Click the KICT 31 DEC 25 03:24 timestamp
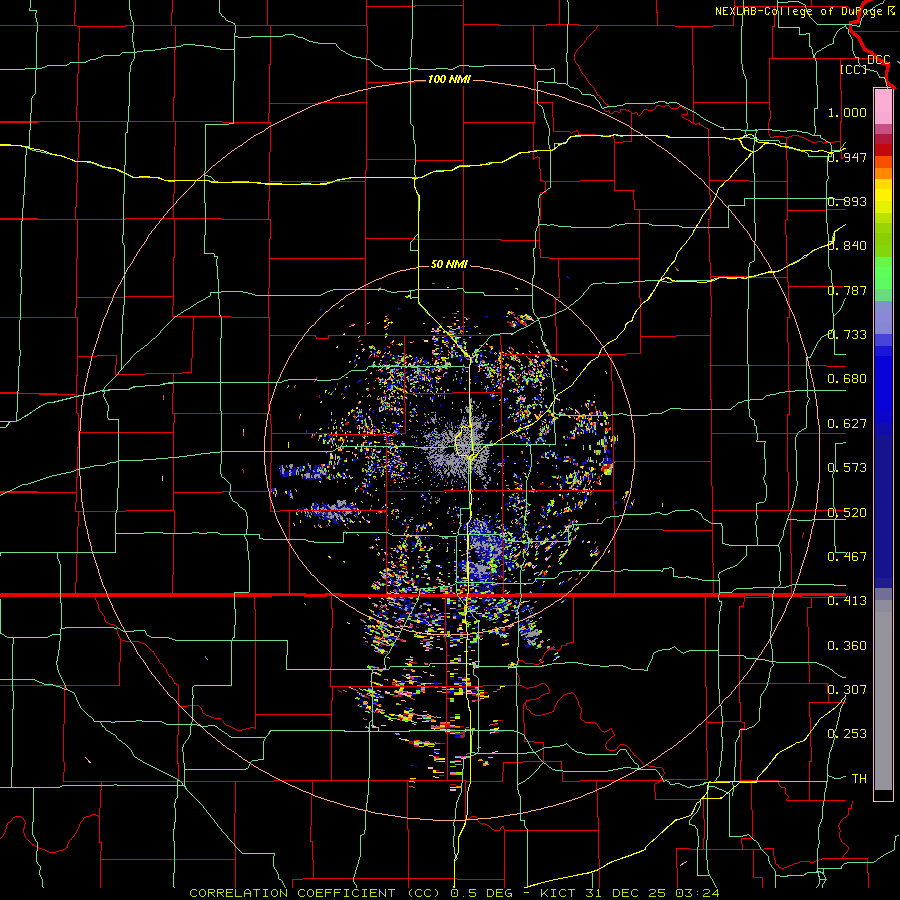900x900 pixels. pos(629,893)
